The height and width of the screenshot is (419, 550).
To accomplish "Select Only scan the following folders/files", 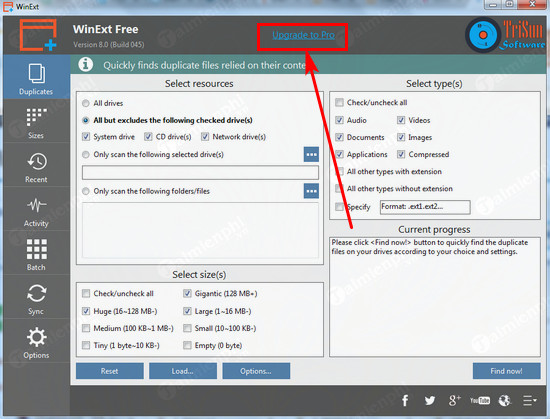I will click(86, 191).
